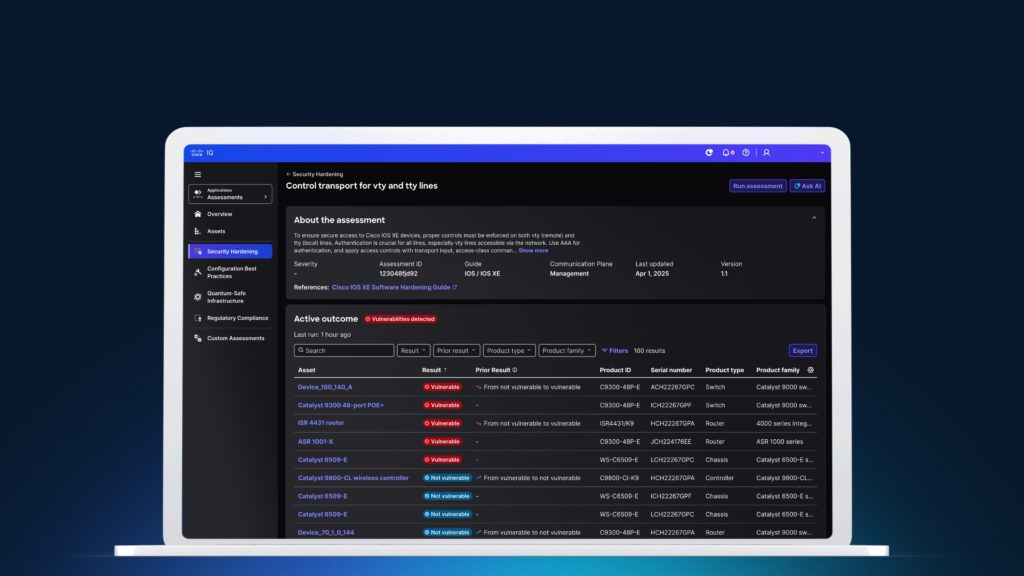Image resolution: width=1024 pixels, height=576 pixels.
Task: Collapse the About the assessment panel
Action: (813, 218)
